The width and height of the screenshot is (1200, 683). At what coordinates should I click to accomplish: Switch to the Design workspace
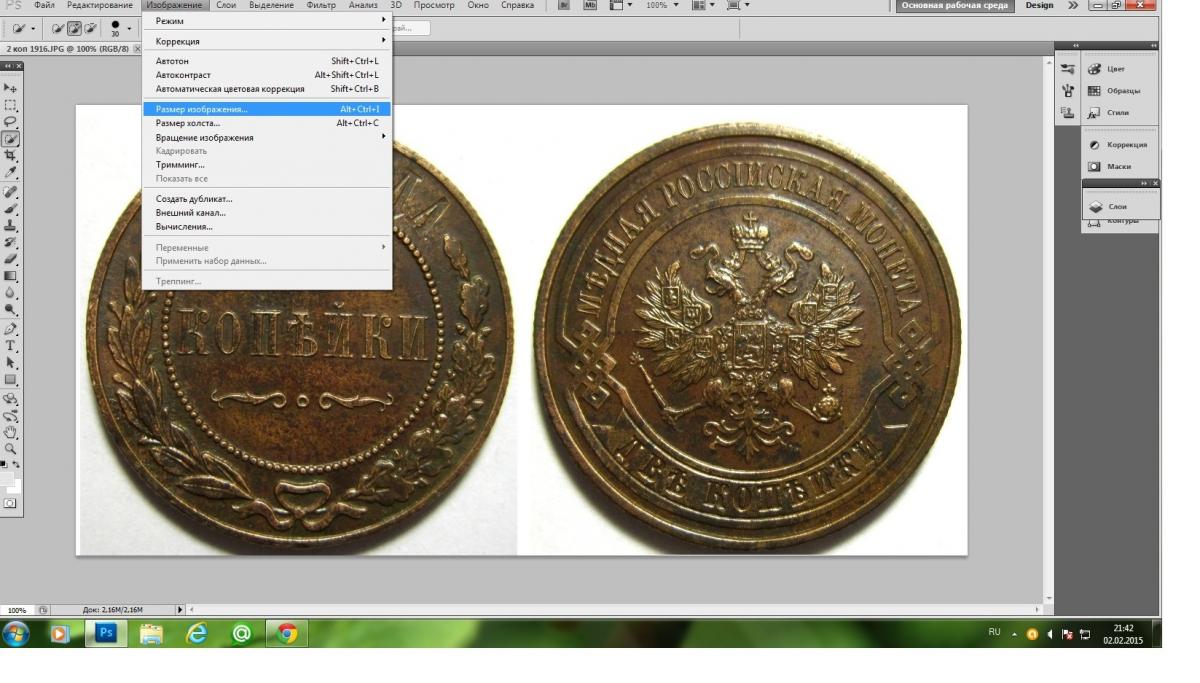(x=1039, y=6)
